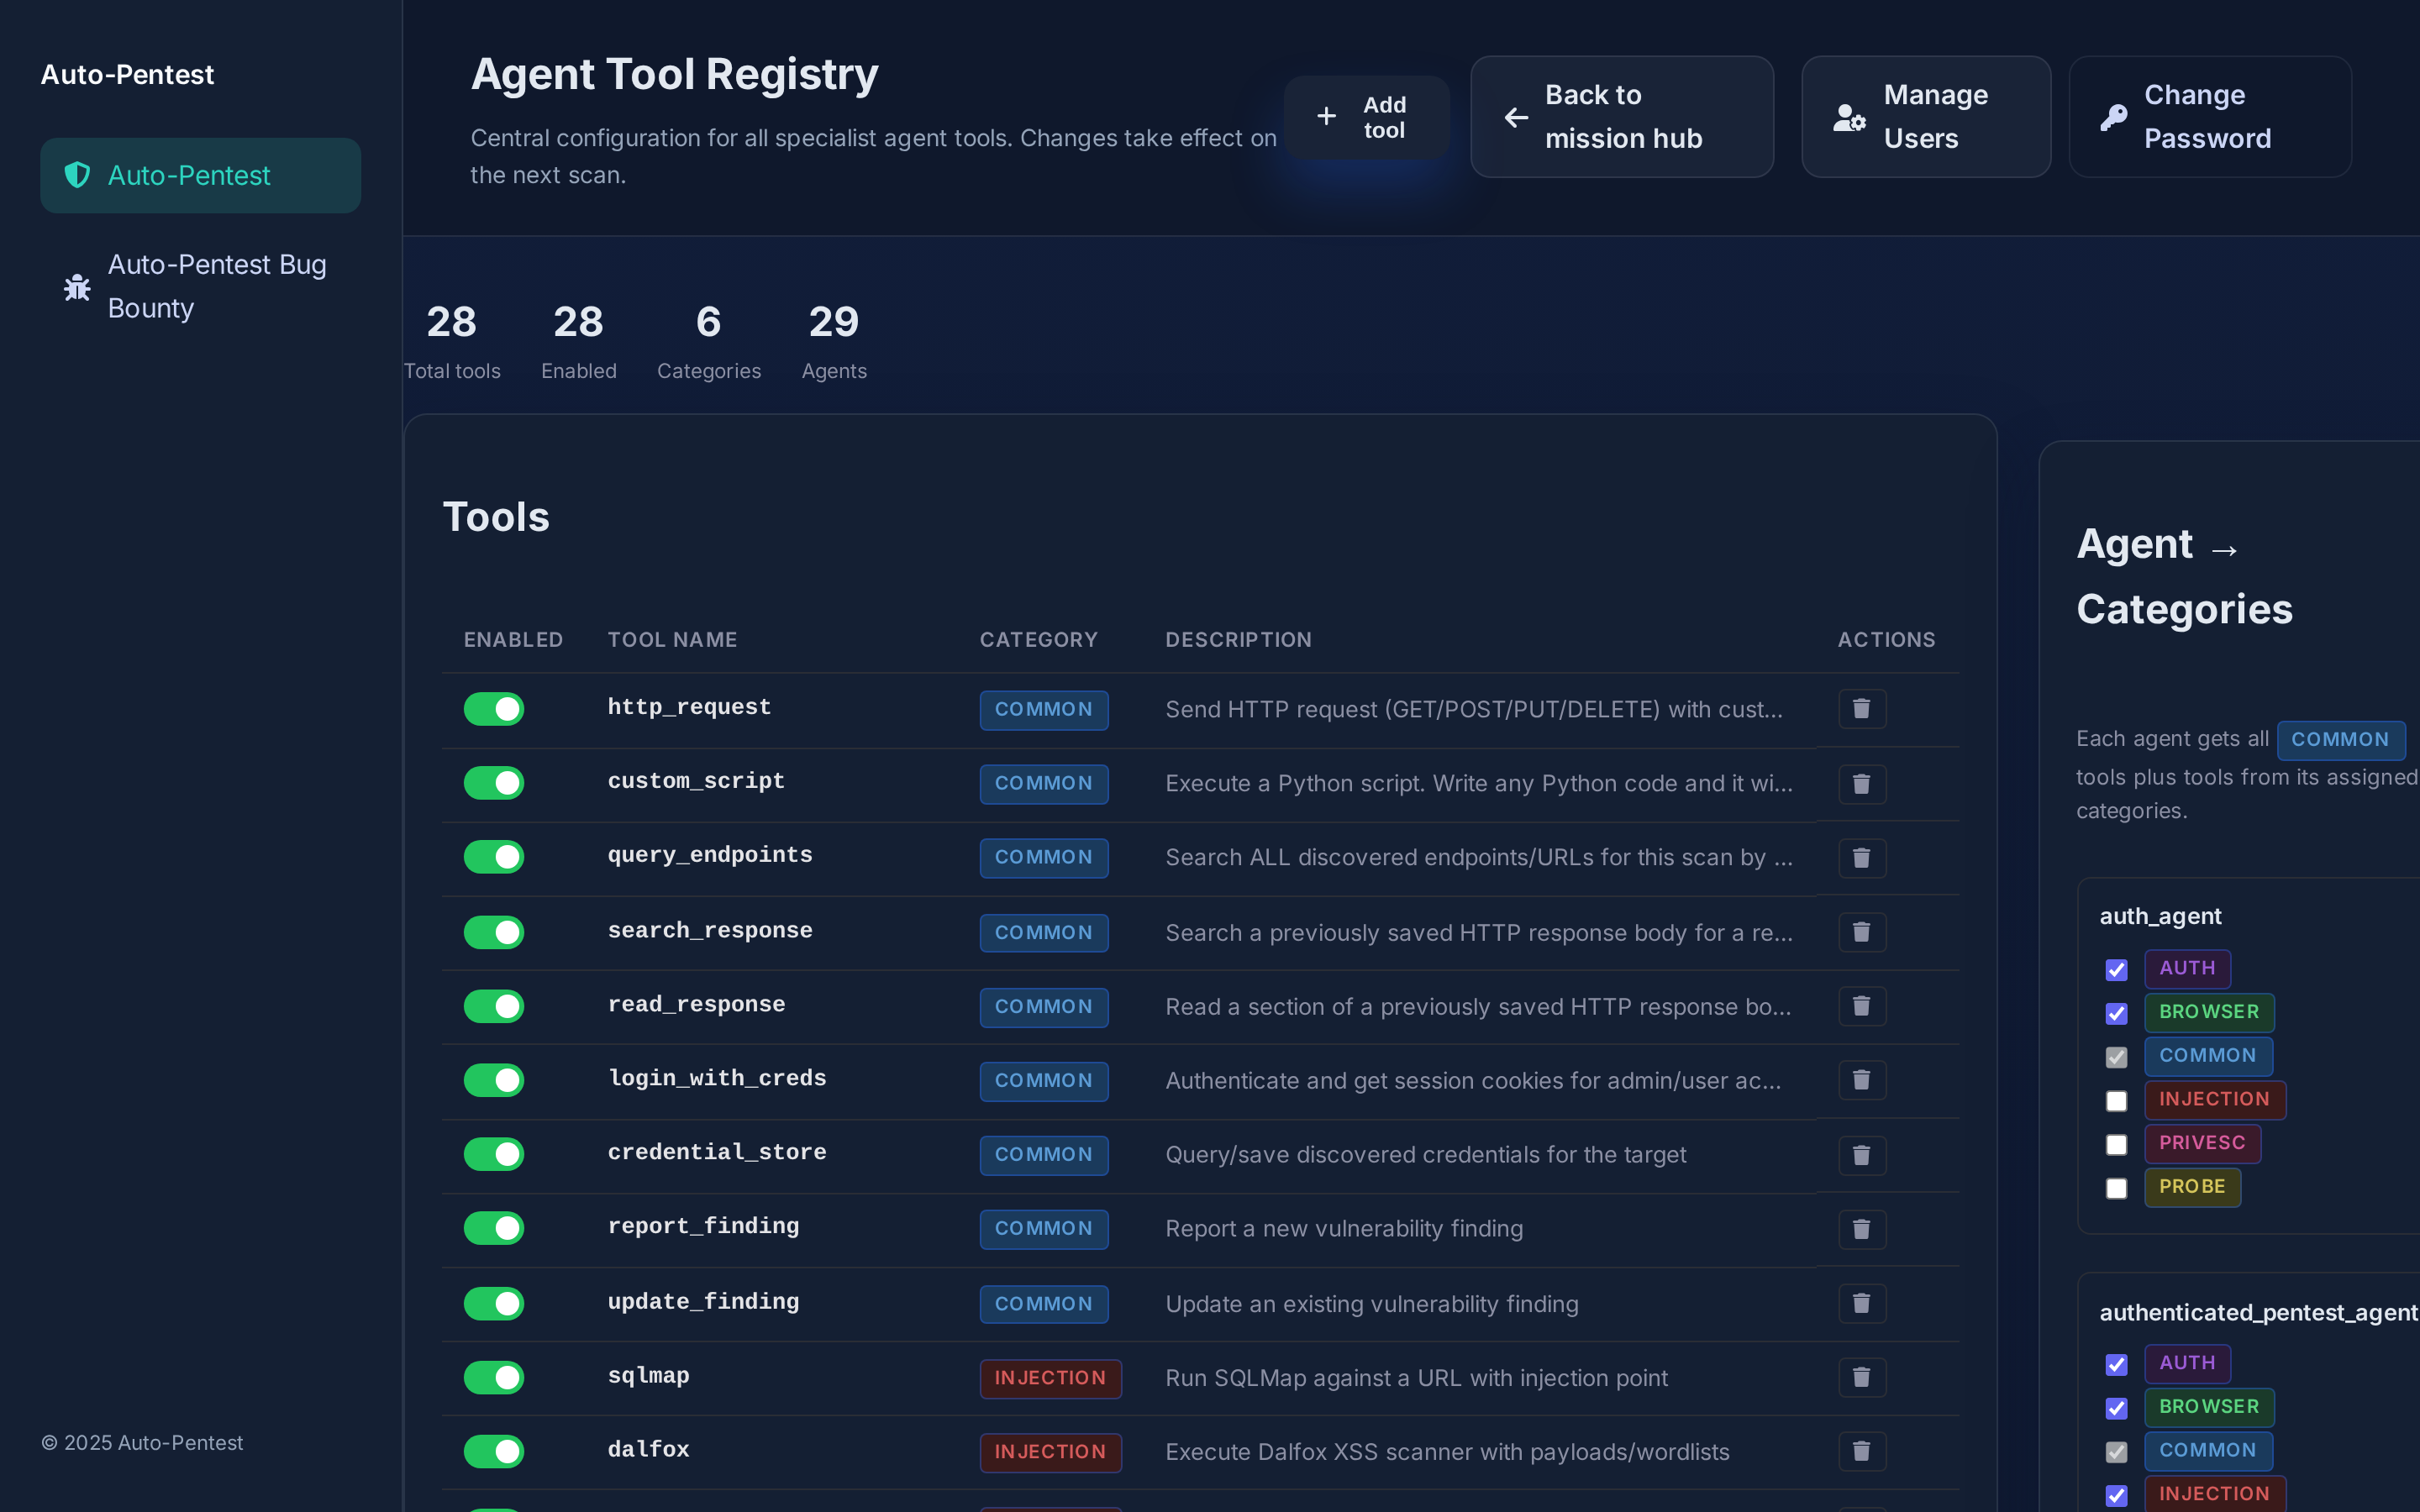This screenshot has height=1512, width=2420.
Task: Click the plus icon on Add tool
Action: pyautogui.click(x=1325, y=116)
